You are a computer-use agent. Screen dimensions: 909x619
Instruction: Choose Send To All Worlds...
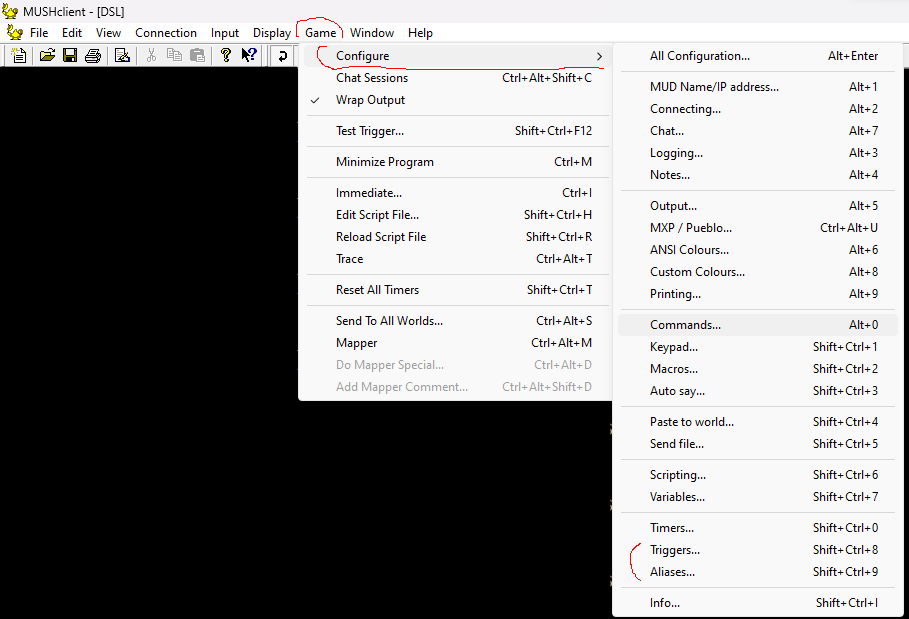(457, 321)
